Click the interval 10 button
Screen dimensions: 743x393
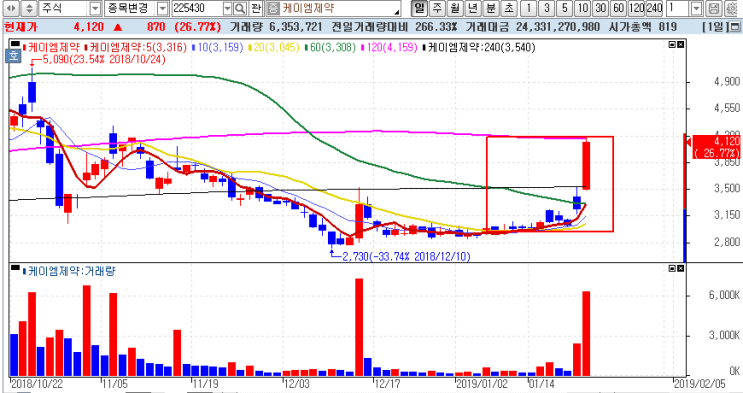582,8
